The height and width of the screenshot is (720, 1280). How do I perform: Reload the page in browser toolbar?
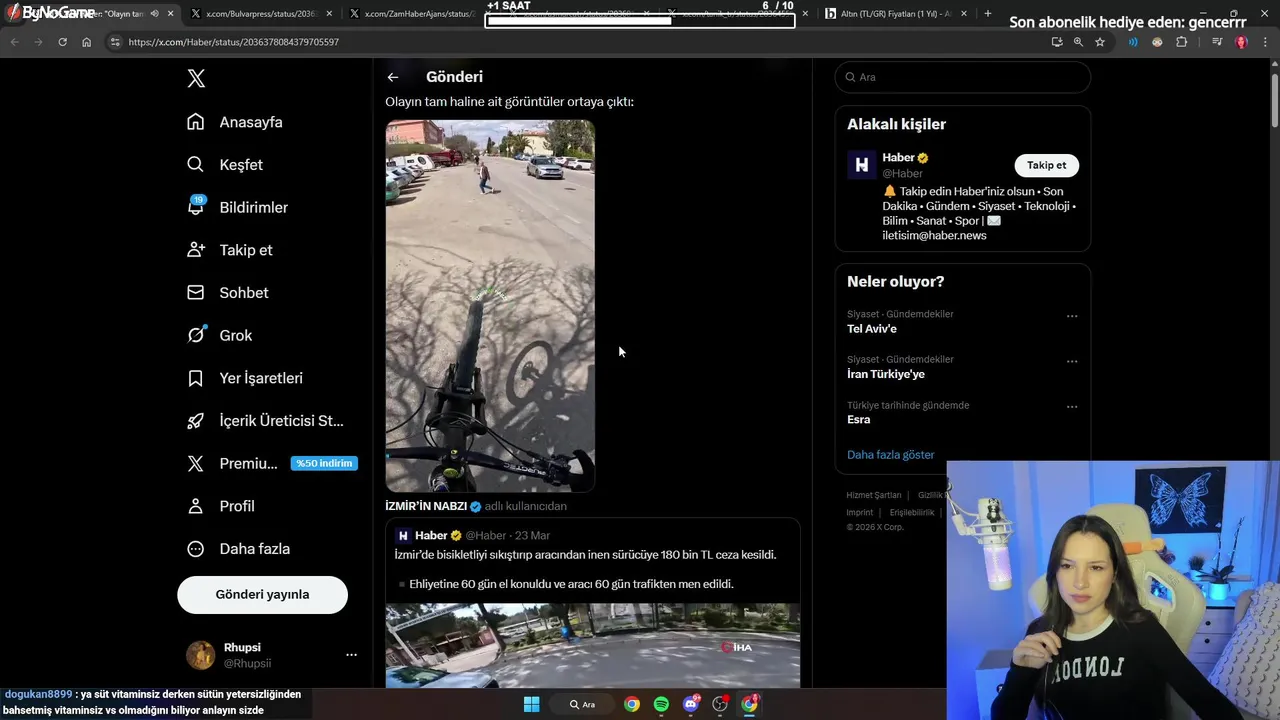[62, 42]
